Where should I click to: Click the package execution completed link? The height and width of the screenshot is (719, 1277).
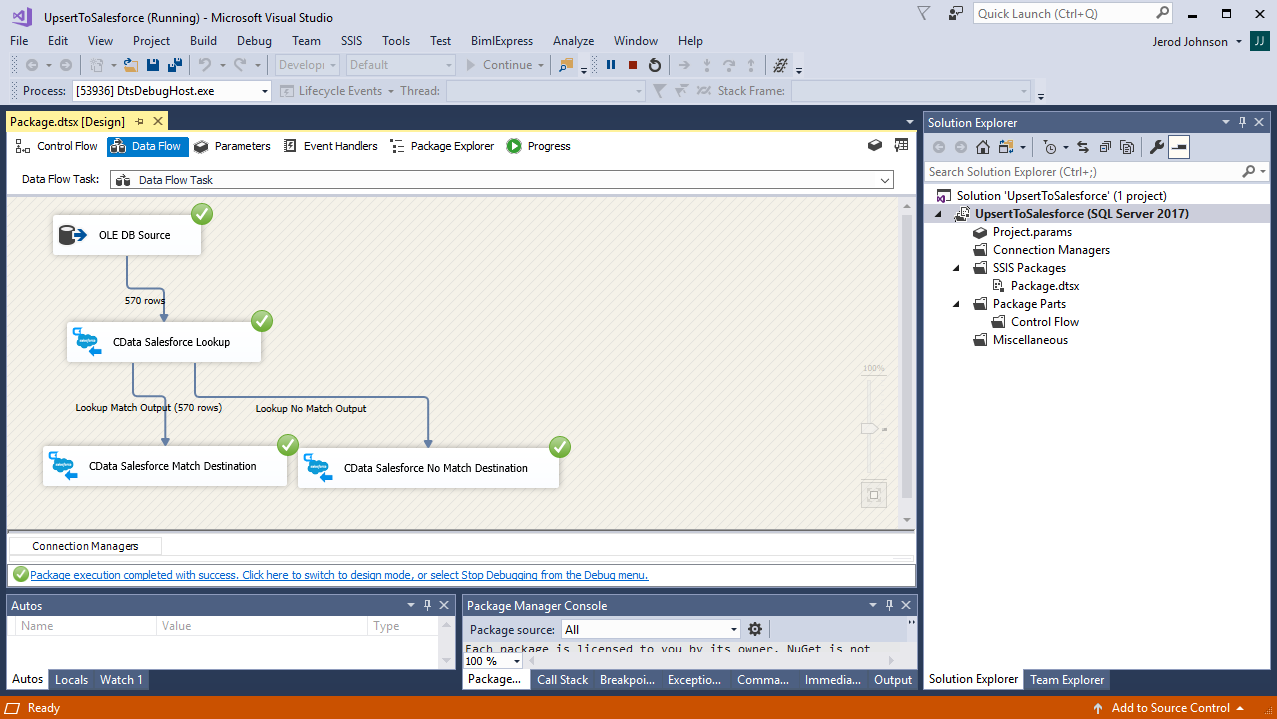(339, 575)
